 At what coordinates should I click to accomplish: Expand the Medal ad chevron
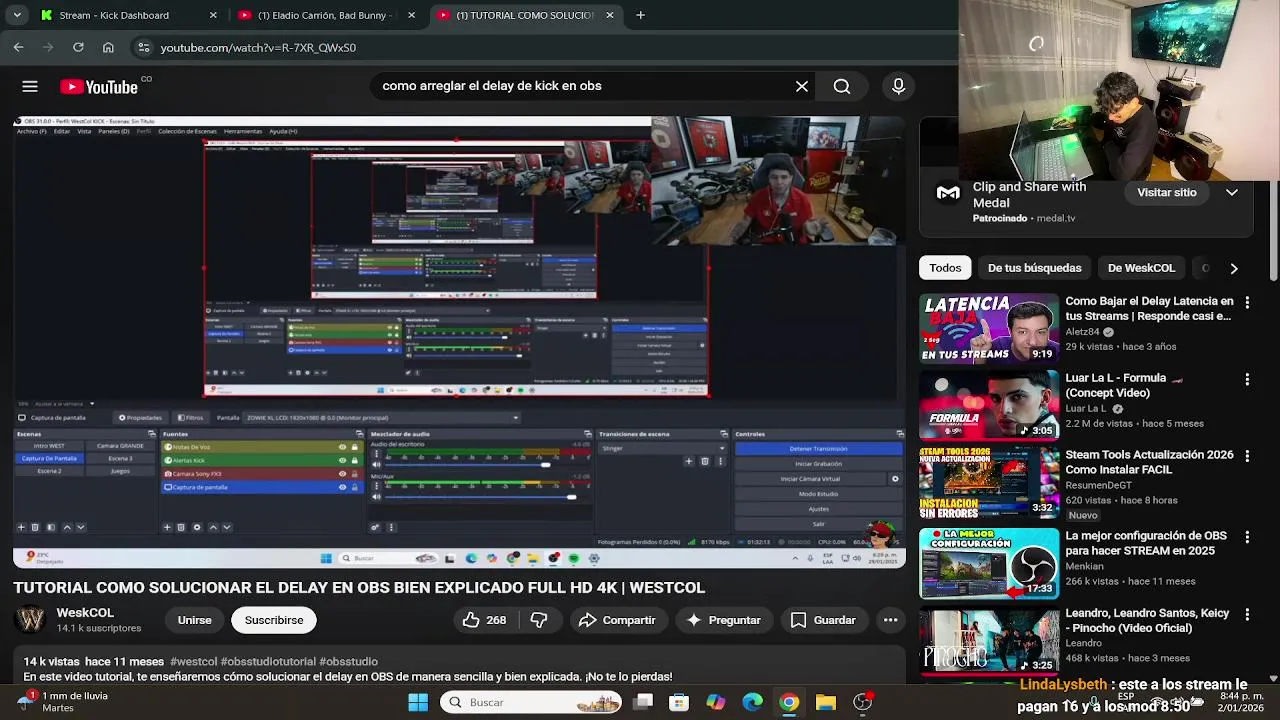[1232, 192]
